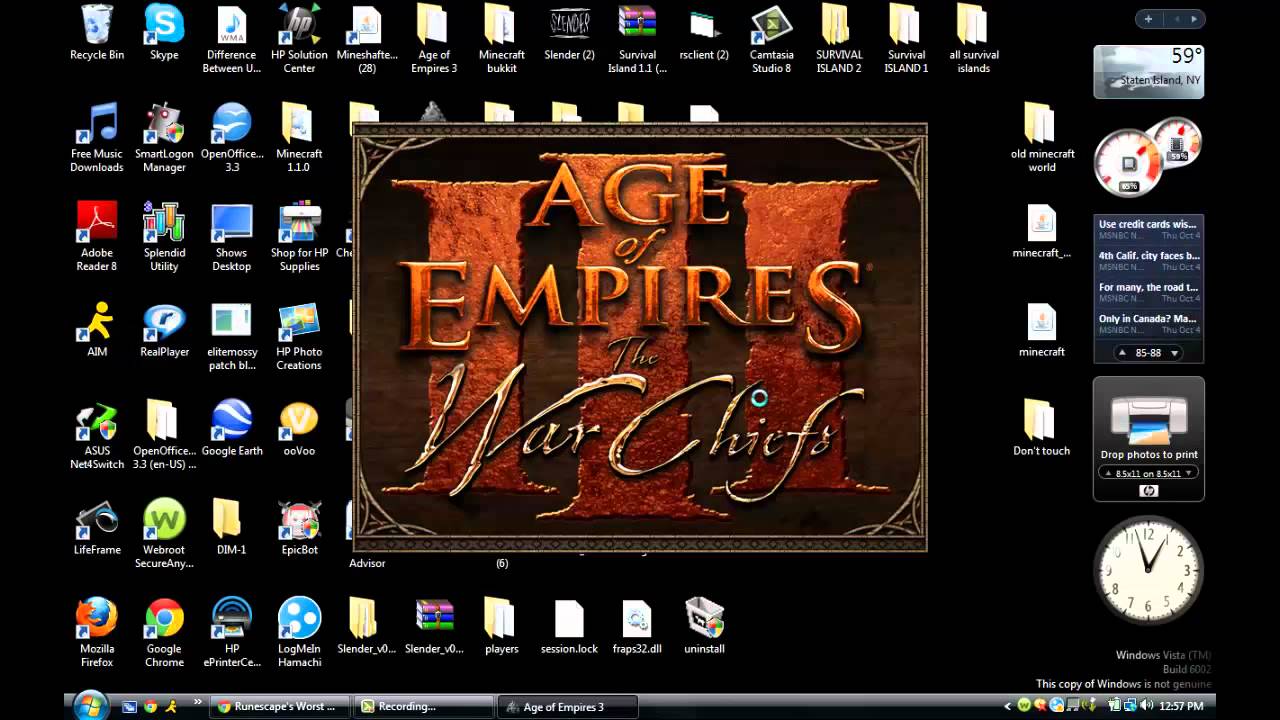Image resolution: width=1280 pixels, height=720 pixels.
Task: Launch the AIM shortcut
Action: [97, 330]
